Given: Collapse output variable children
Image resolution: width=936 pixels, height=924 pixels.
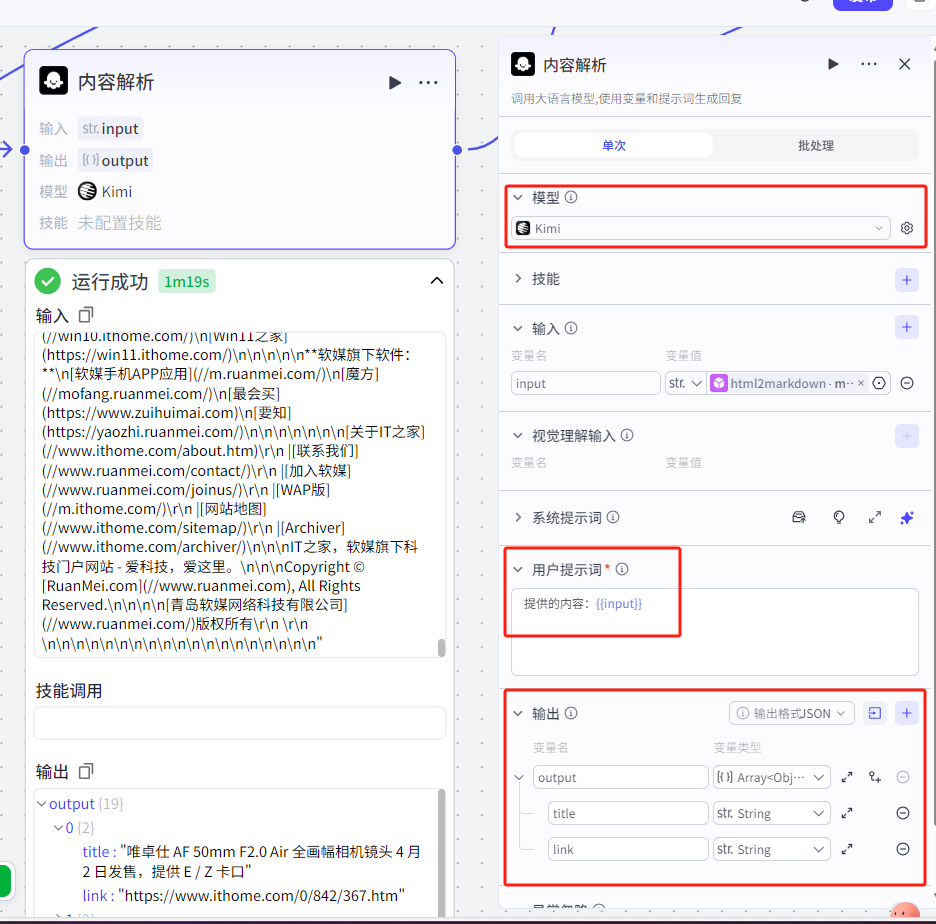Looking at the screenshot, I should click(x=519, y=778).
